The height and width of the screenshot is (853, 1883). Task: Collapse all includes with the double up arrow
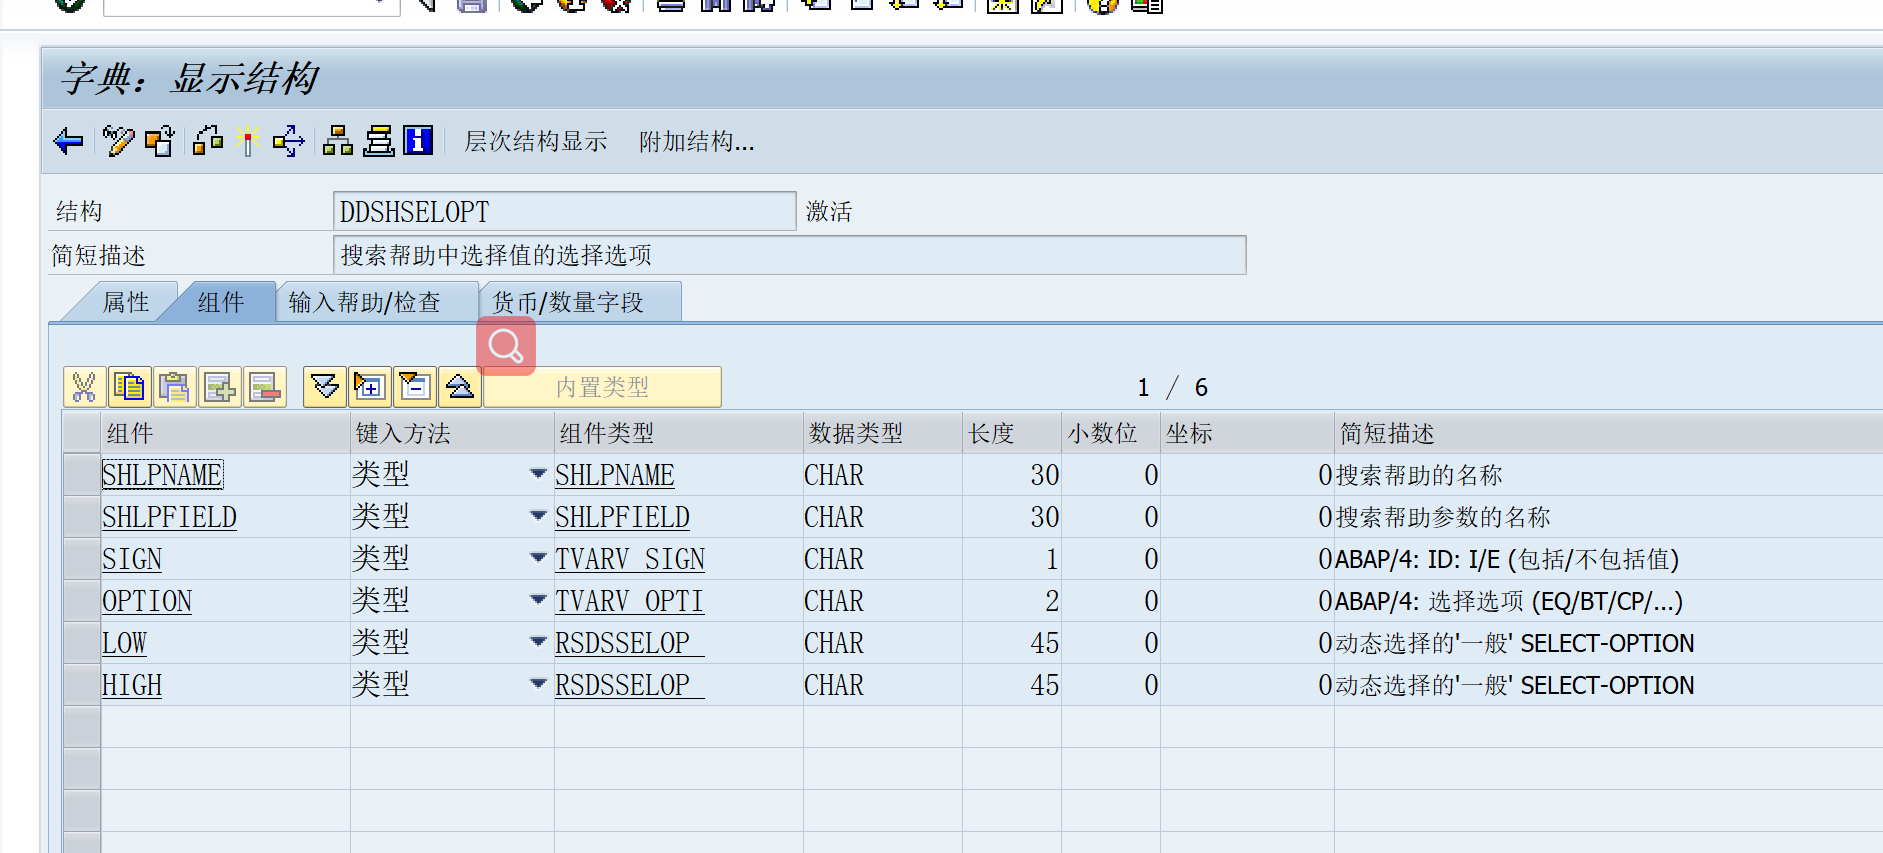(x=460, y=387)
